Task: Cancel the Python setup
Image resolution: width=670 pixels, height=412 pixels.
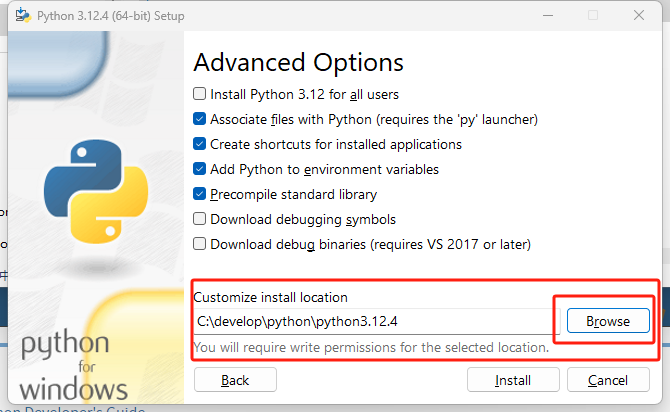Action: (608, 380)
